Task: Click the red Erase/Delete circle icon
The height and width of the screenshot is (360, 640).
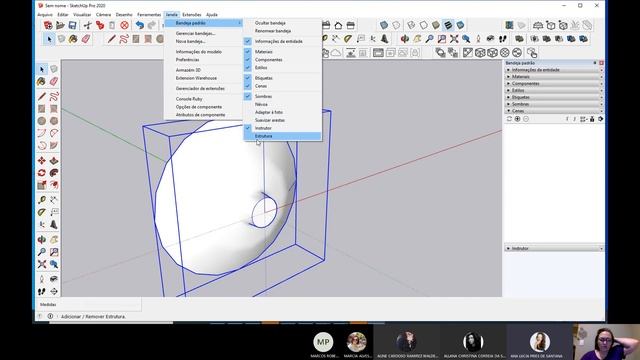Action: click(124, 25)
